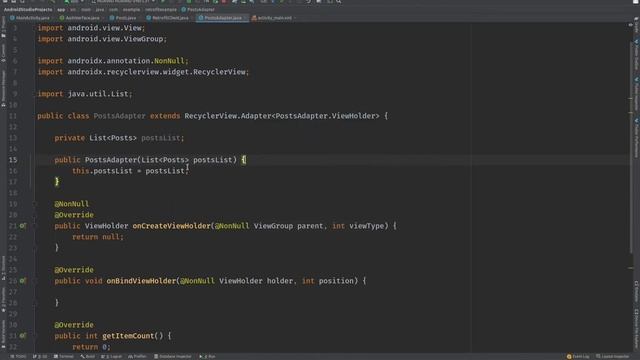This screenshot has height=360, width=640.
Task: Click the override gutter icon beside onCreateViewHolder
Action: tap(22, 226)
